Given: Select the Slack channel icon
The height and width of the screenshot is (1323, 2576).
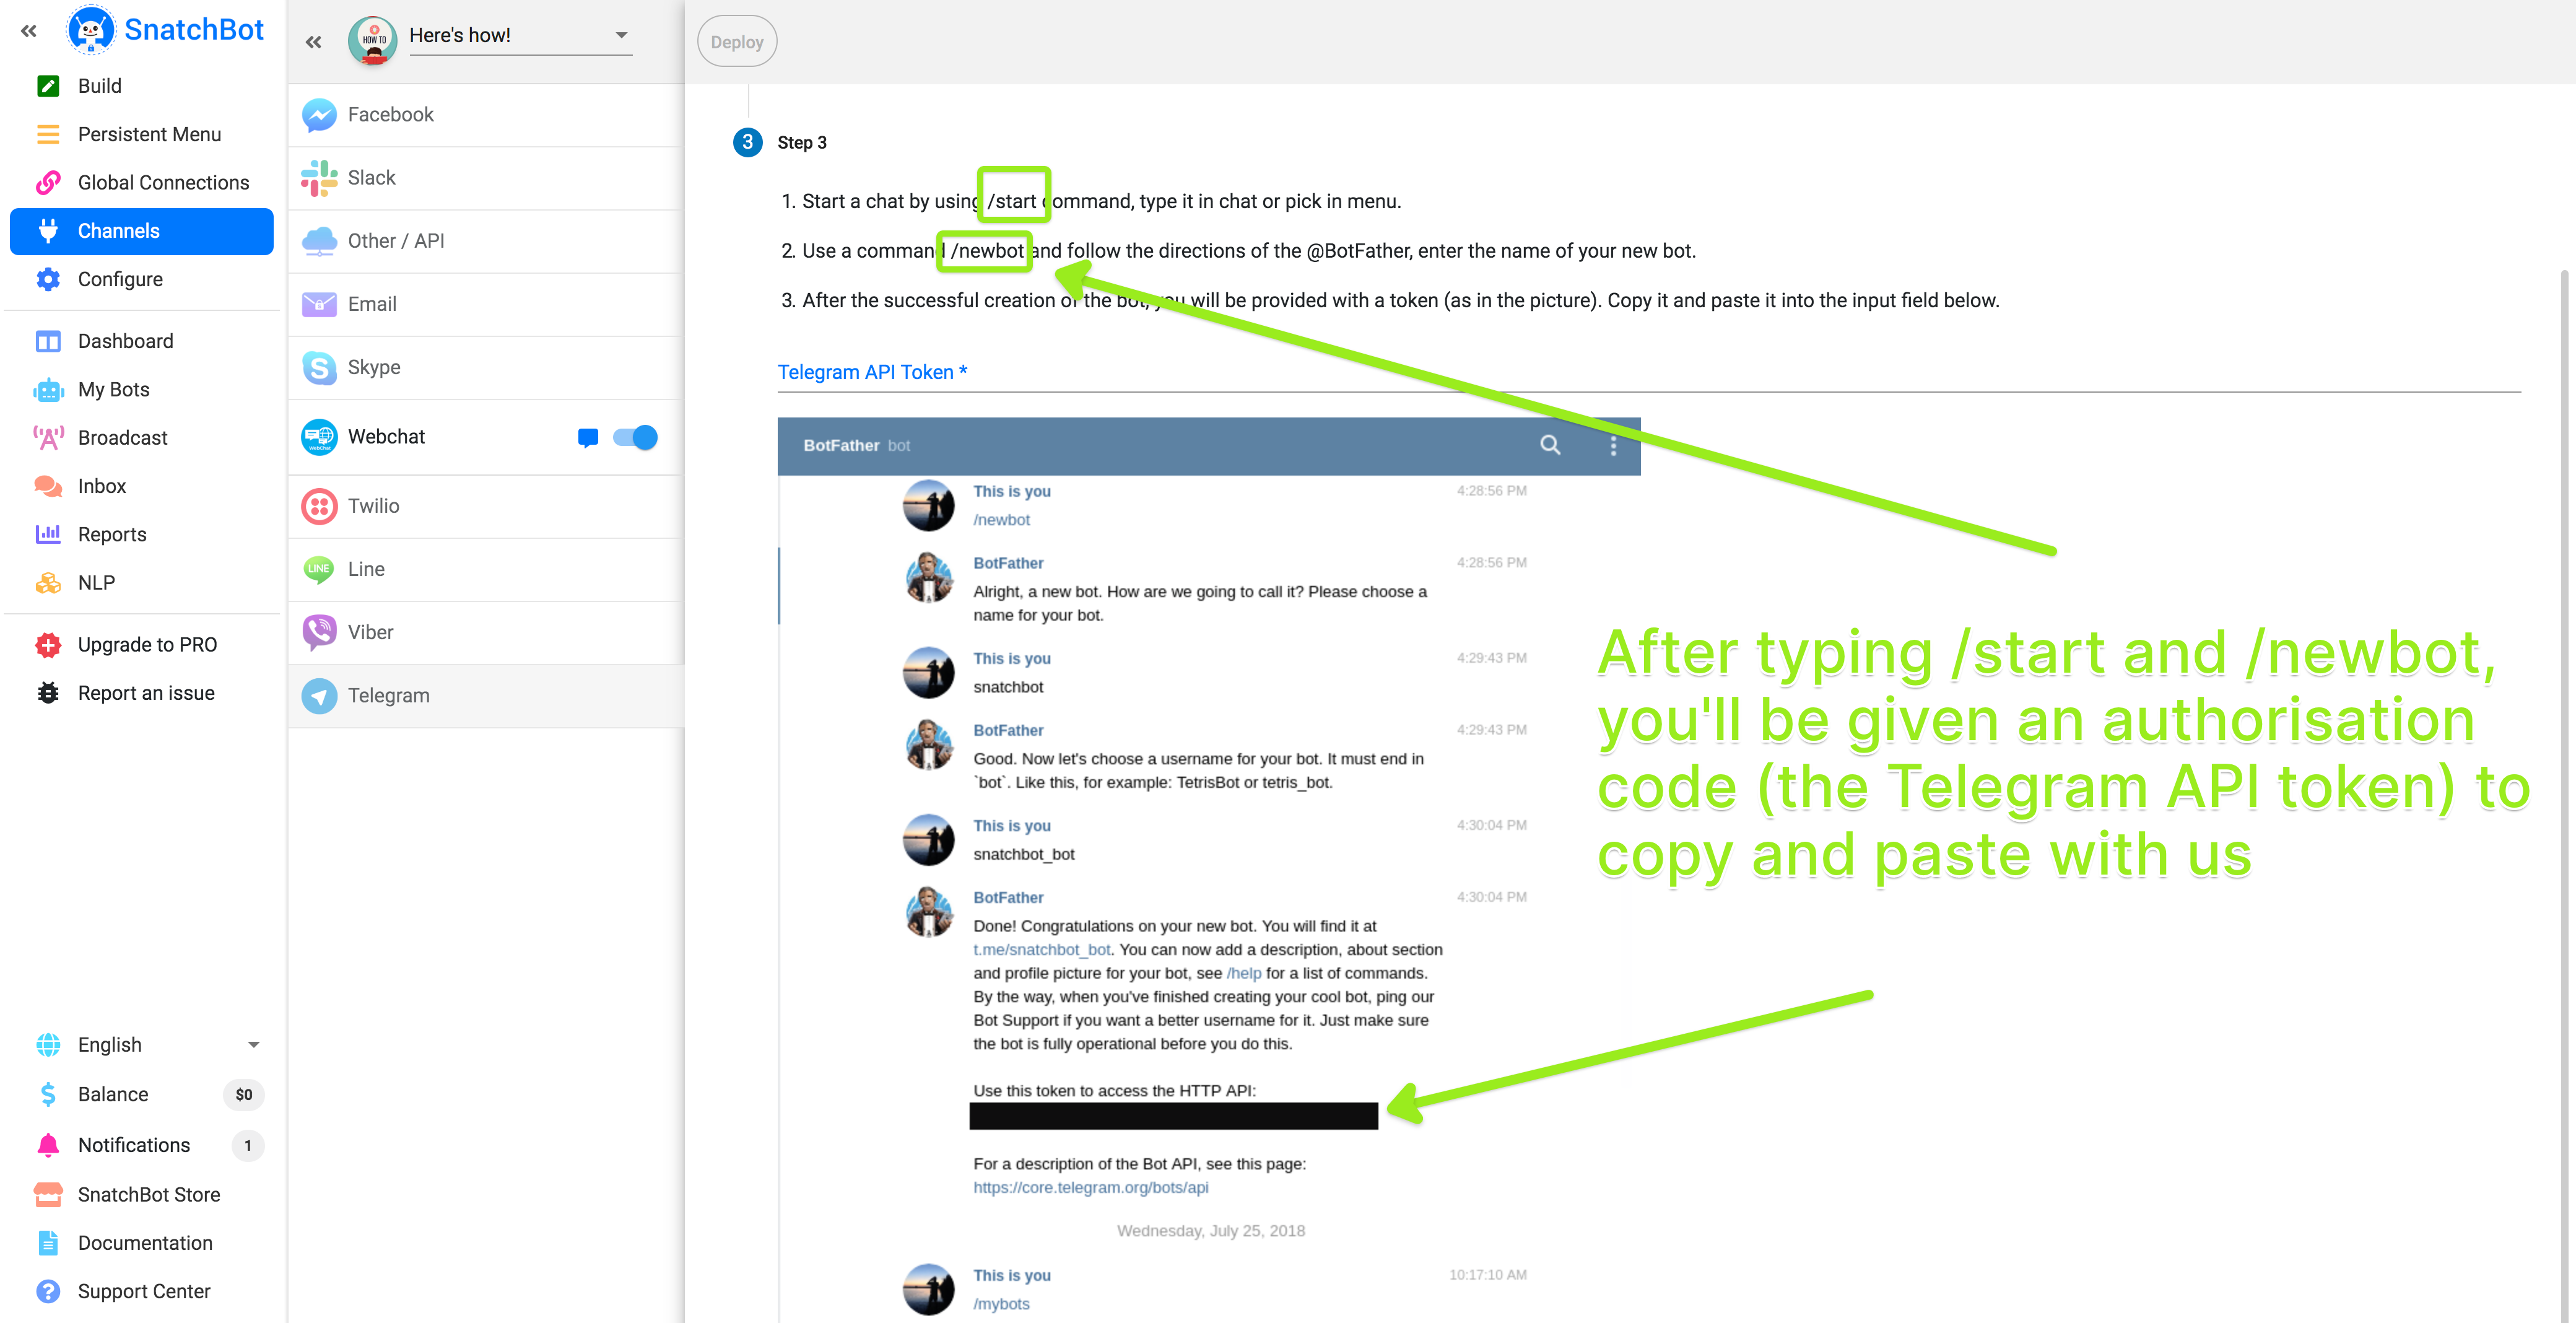Looking at the screenshot, I should pyautogui.click(x=319, y=178).
